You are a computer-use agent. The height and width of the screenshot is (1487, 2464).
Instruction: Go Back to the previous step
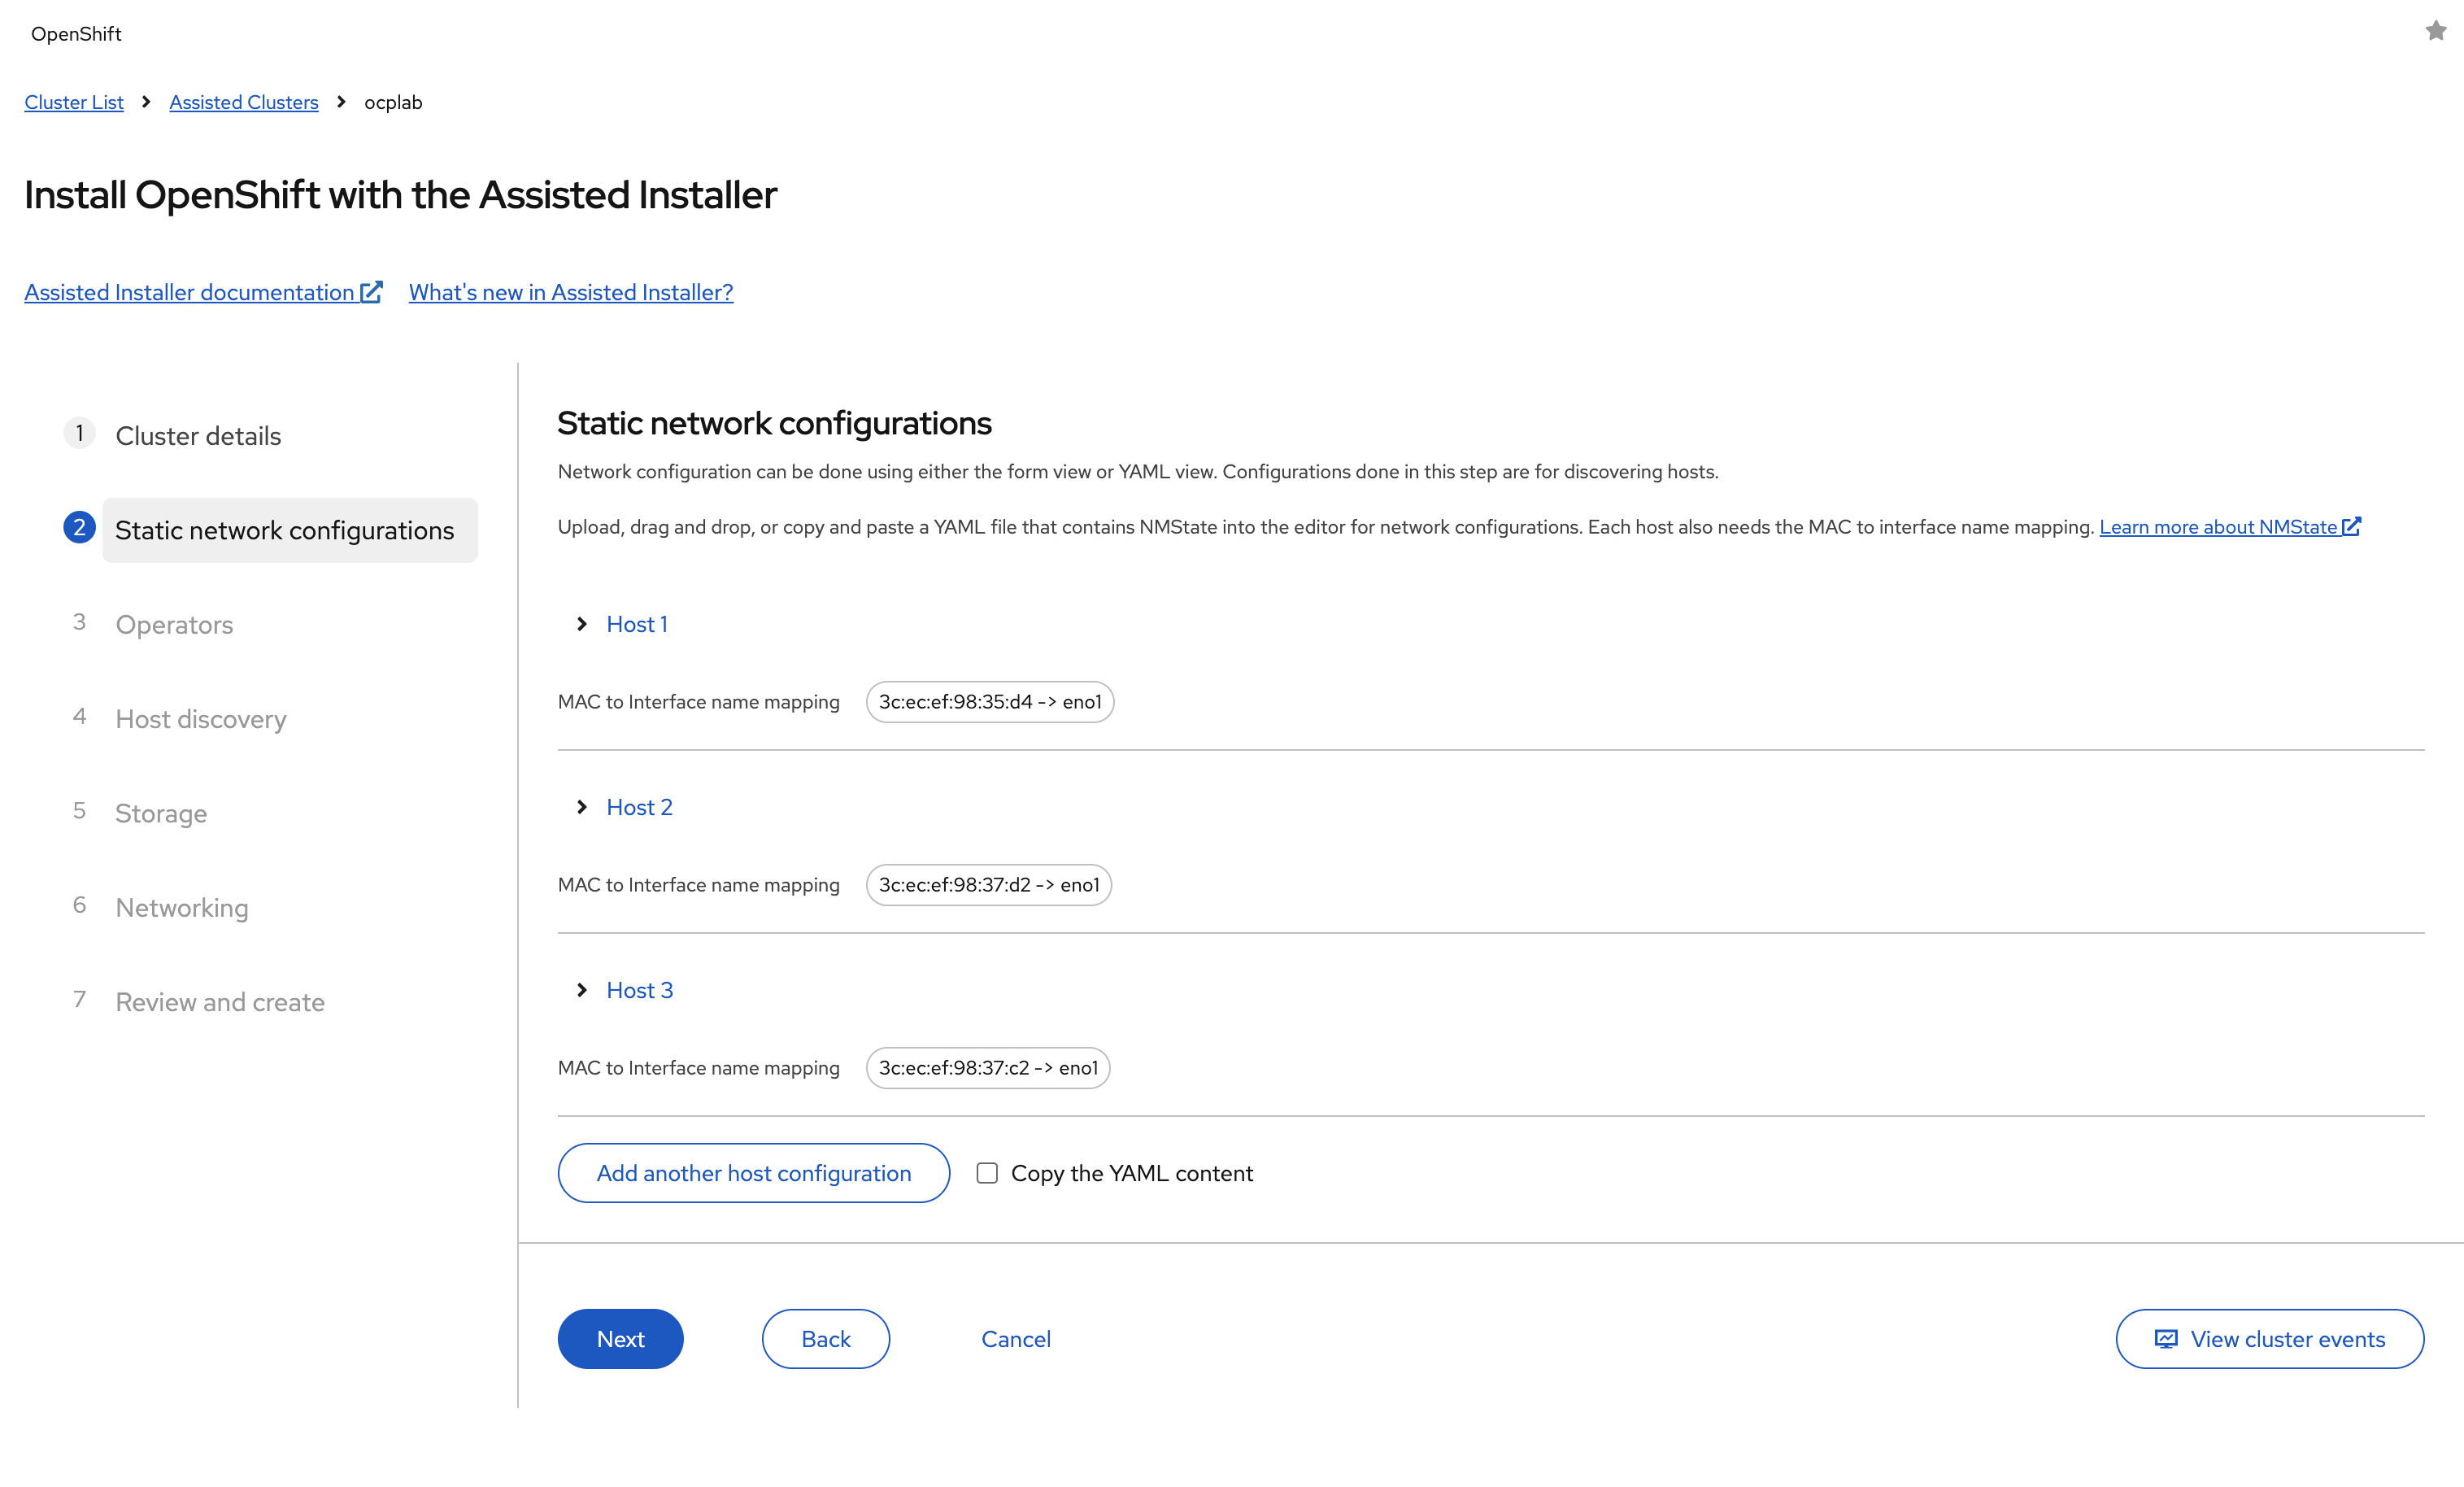tap(825, 1339)
